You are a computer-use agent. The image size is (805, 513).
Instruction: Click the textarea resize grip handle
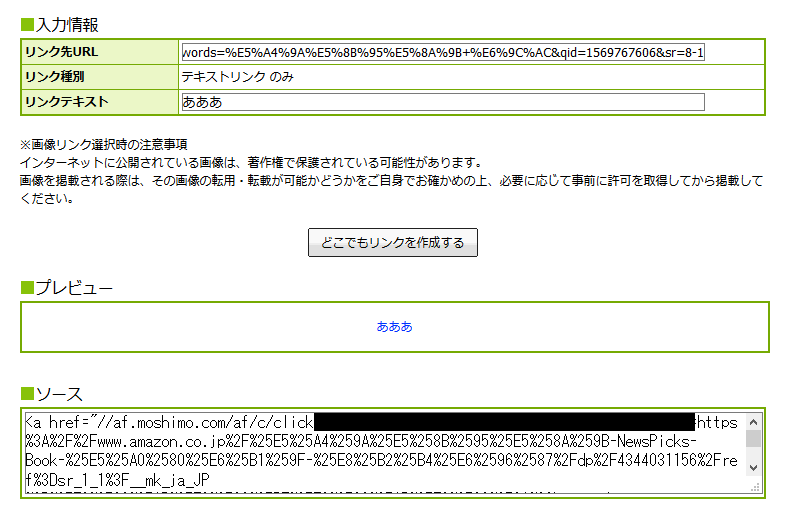click(x=755, y=487)
